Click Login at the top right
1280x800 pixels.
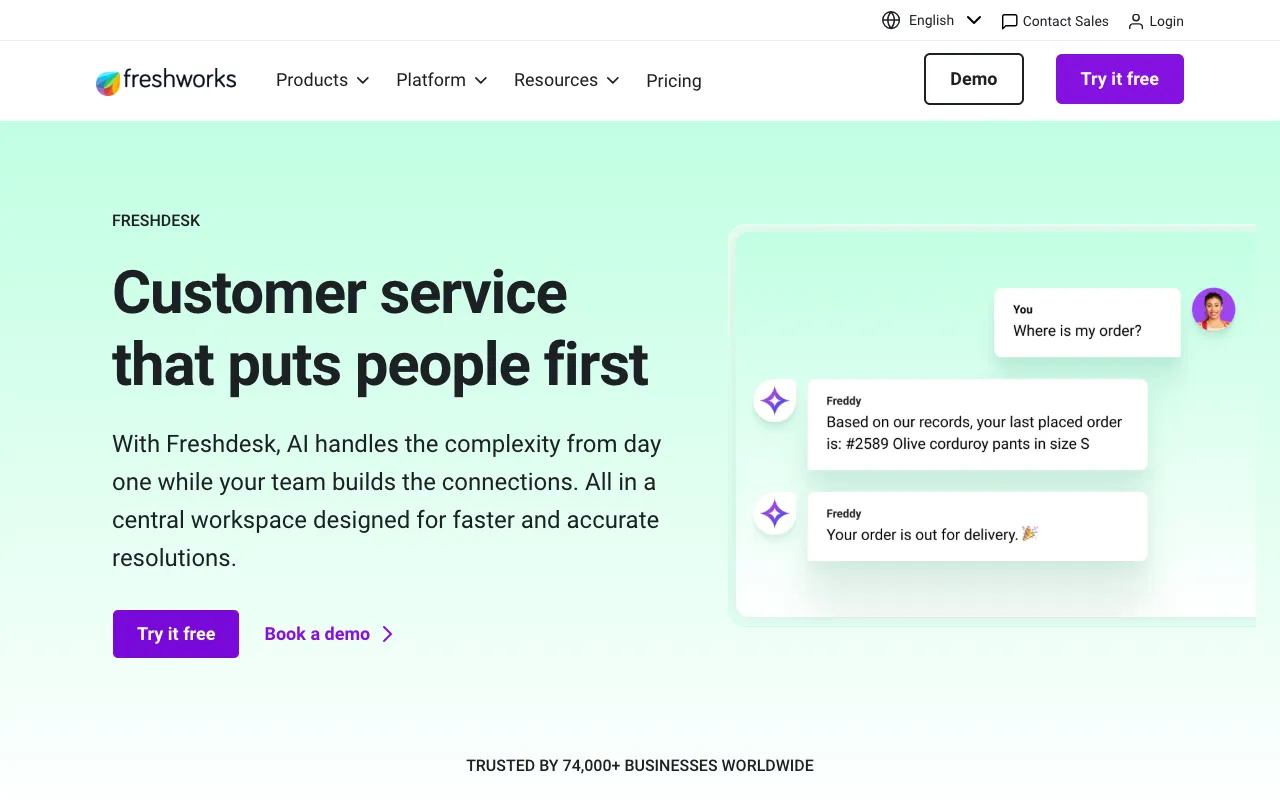[x=1165, y=20]
